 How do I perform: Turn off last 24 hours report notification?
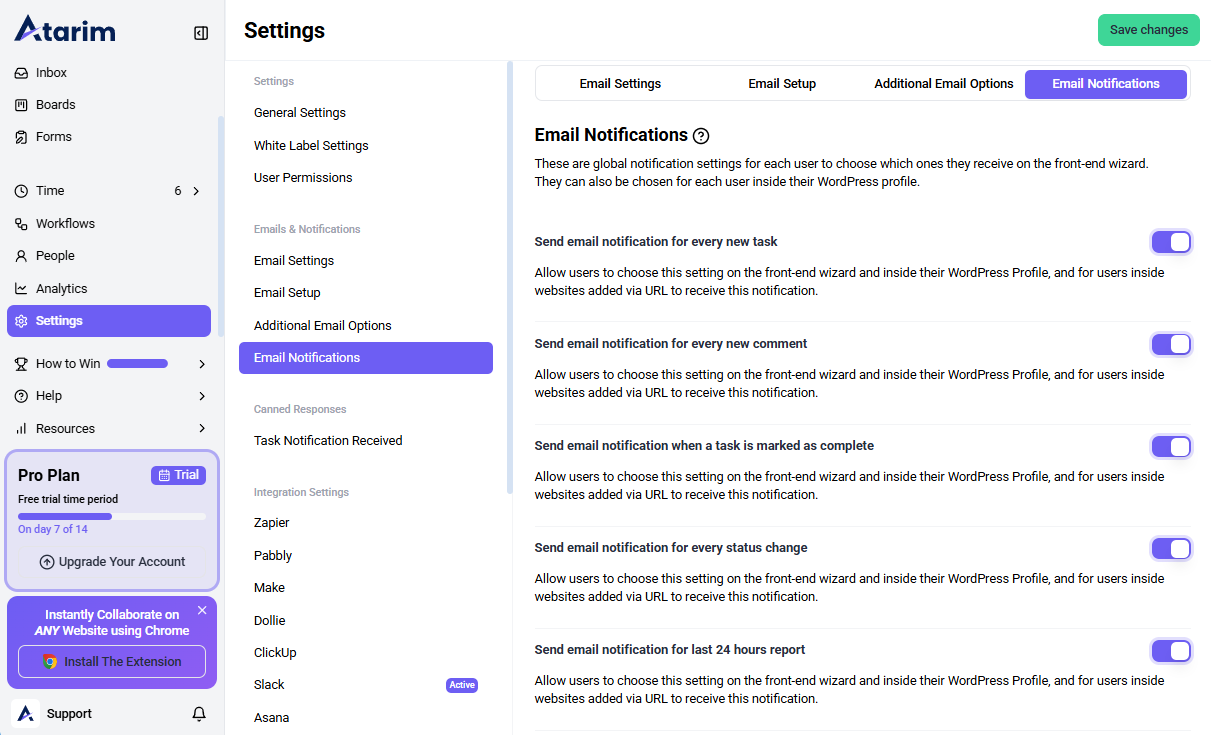[x=1171, y=651]
